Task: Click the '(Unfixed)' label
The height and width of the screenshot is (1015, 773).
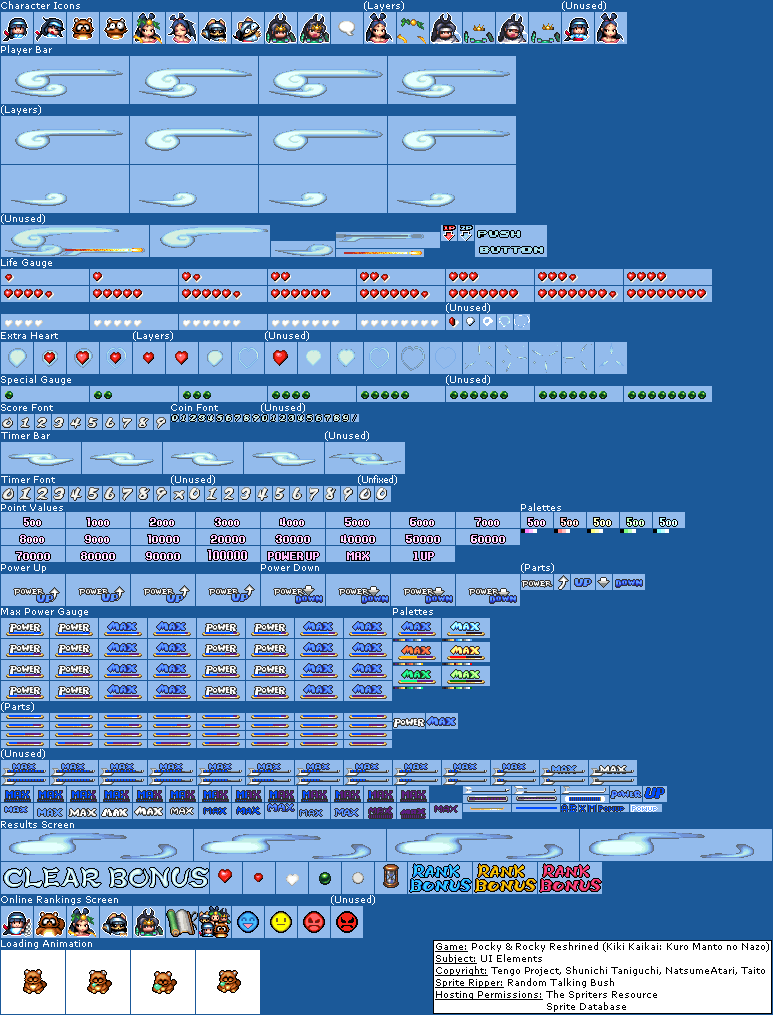Action: pos(377,479)
